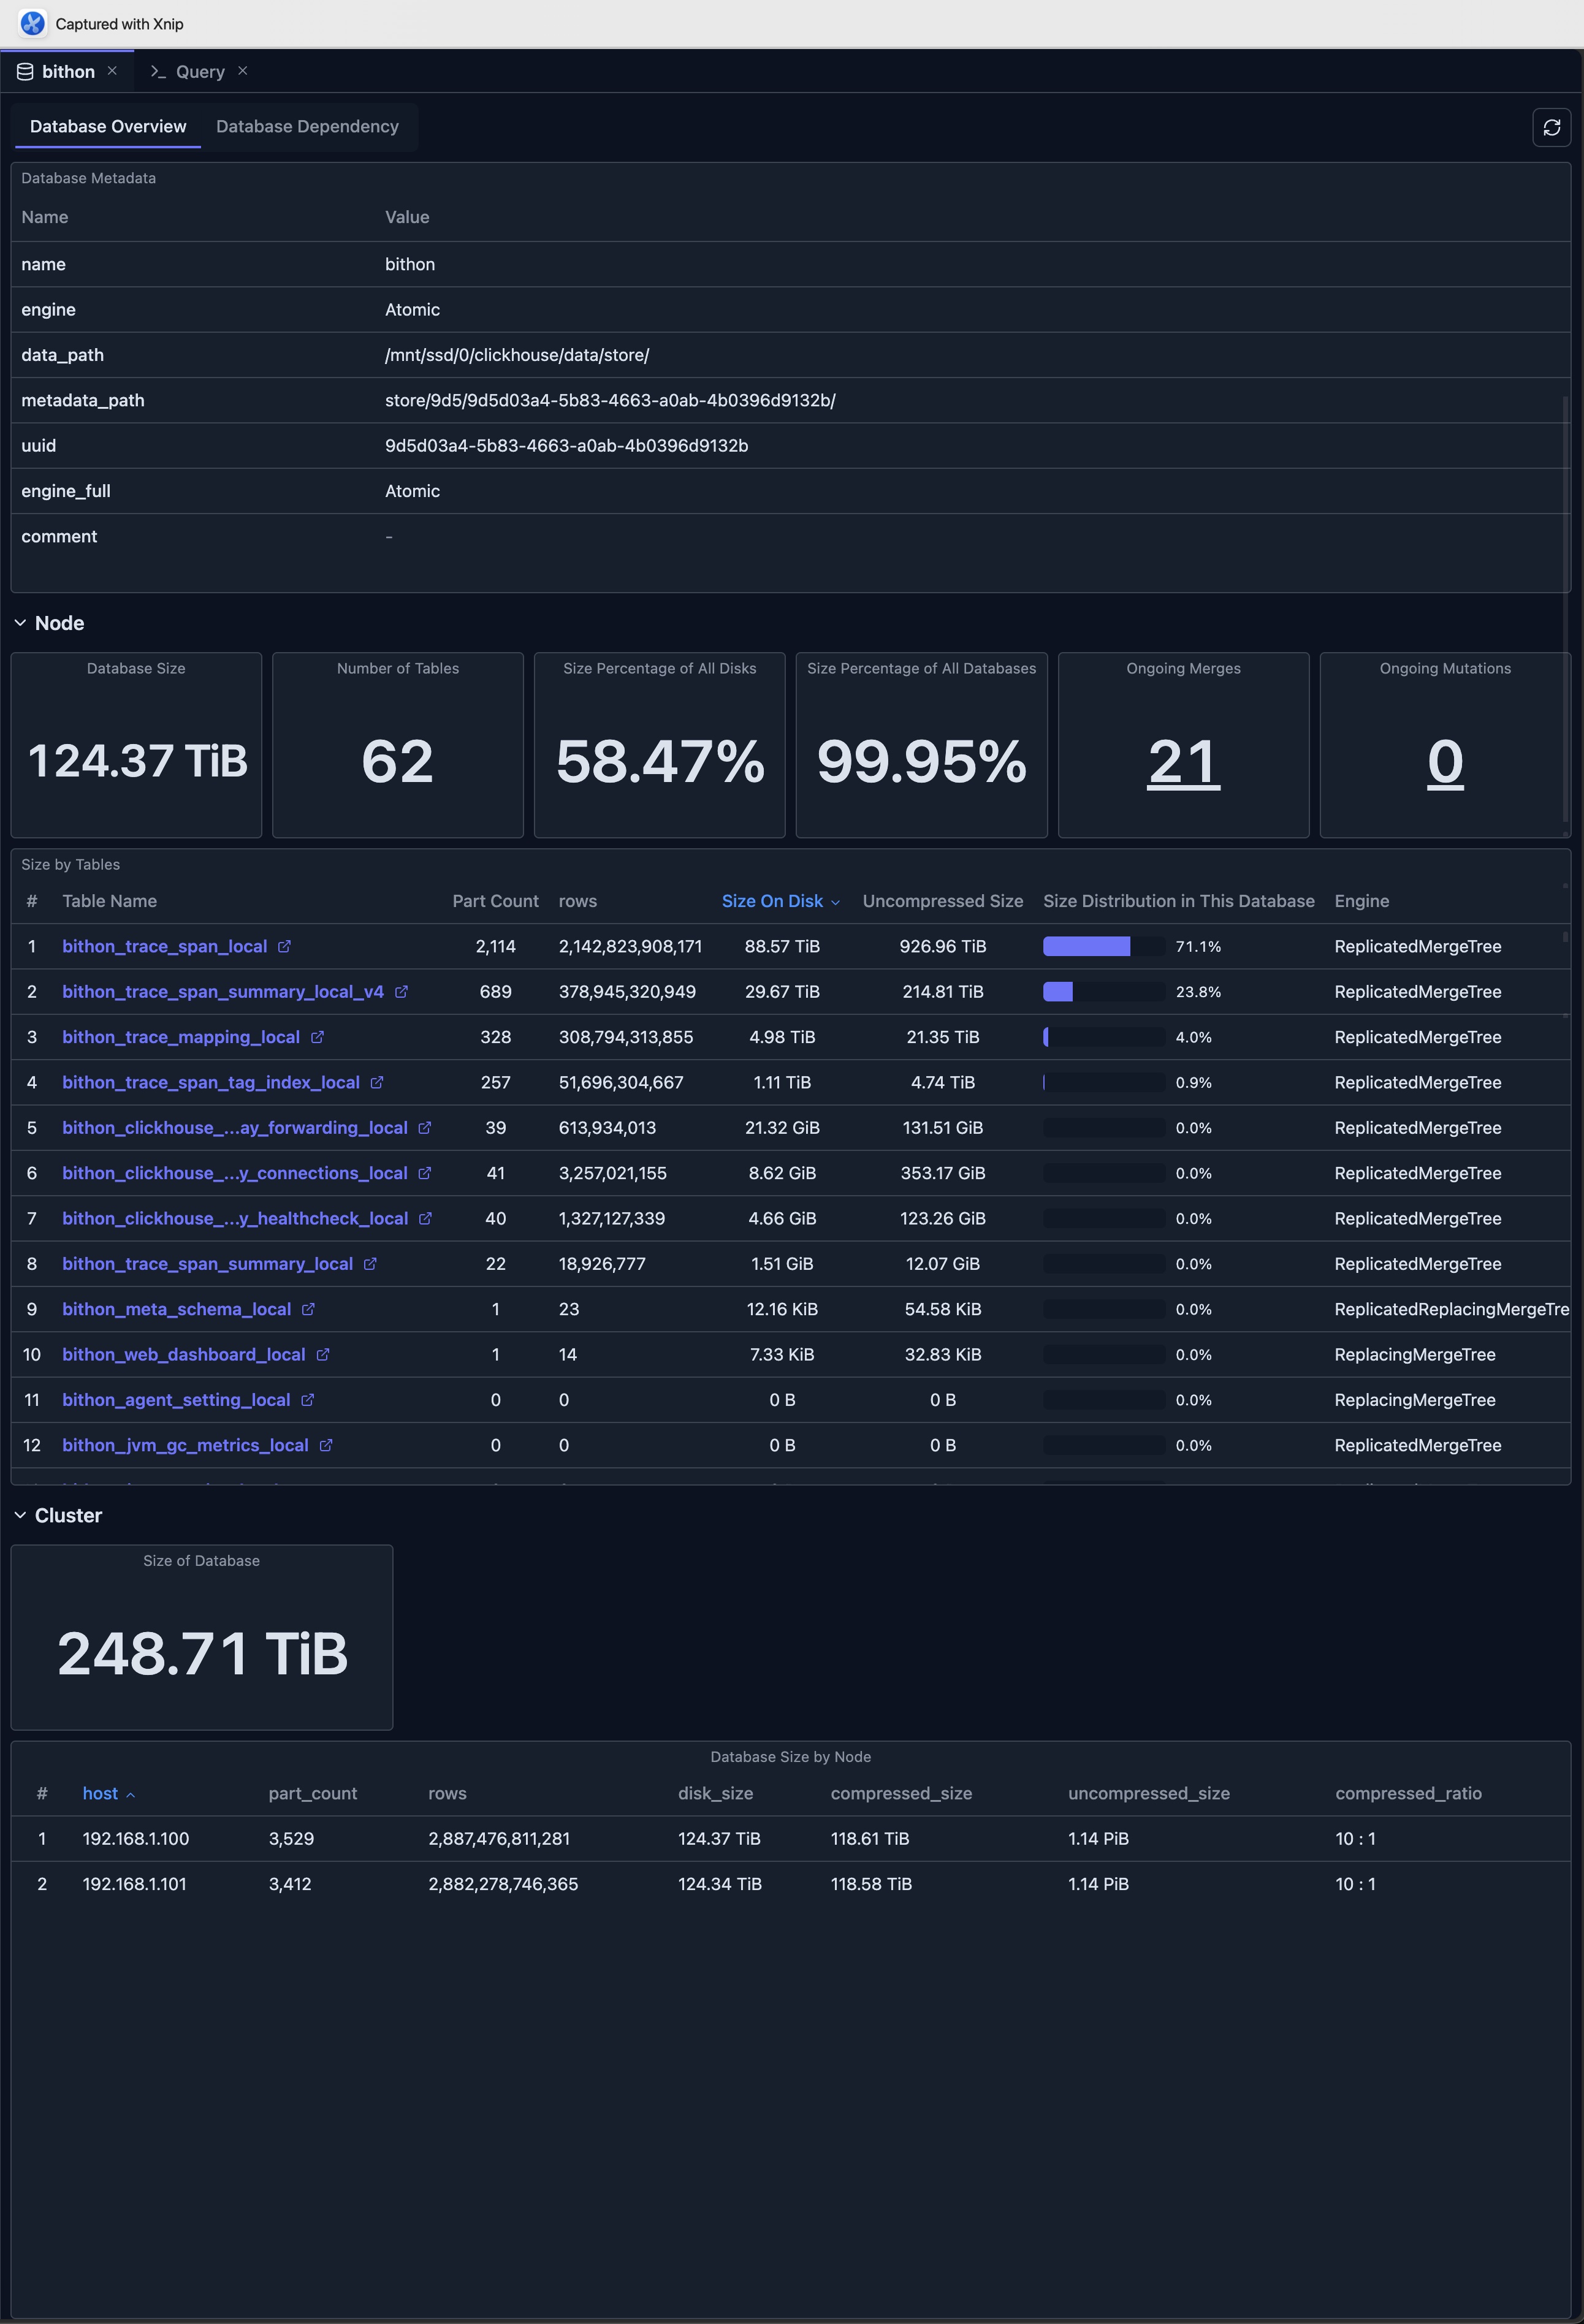Click the database icon on the bithon tab
The image size is (1584, 2324).
coord(24,70)
